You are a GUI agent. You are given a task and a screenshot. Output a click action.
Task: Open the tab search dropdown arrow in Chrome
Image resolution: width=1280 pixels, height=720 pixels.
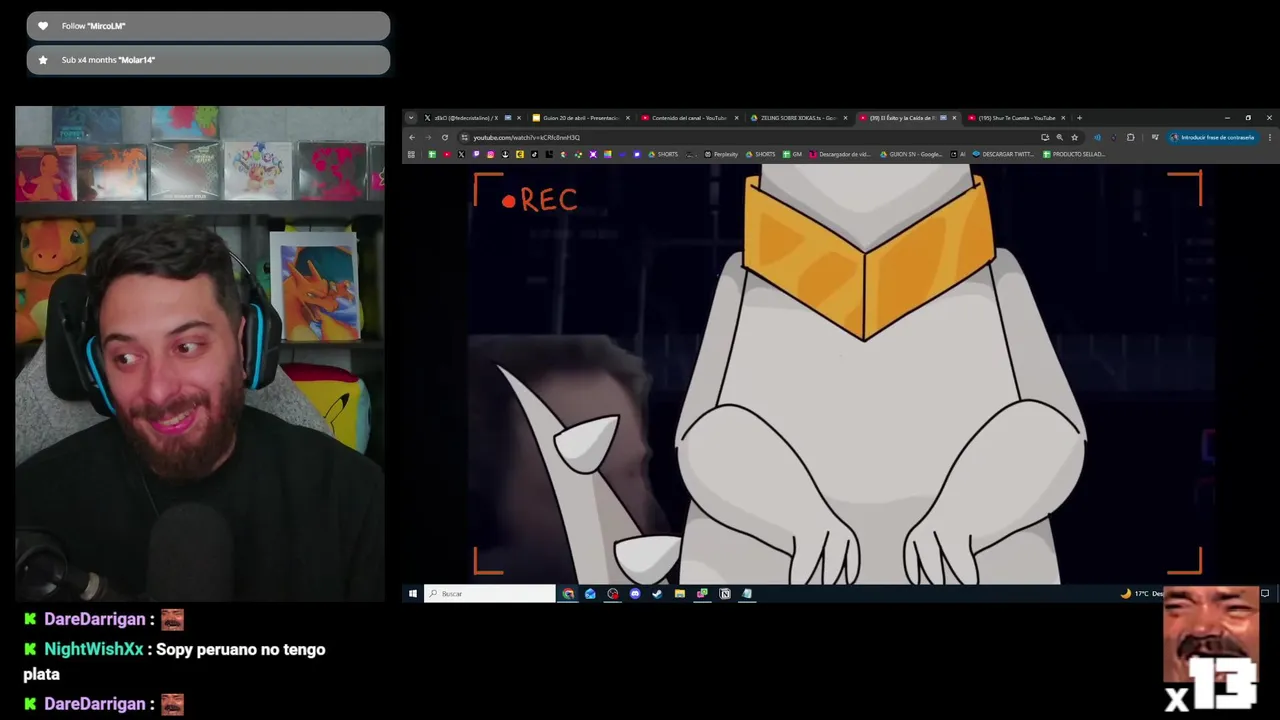coord(410,118)
